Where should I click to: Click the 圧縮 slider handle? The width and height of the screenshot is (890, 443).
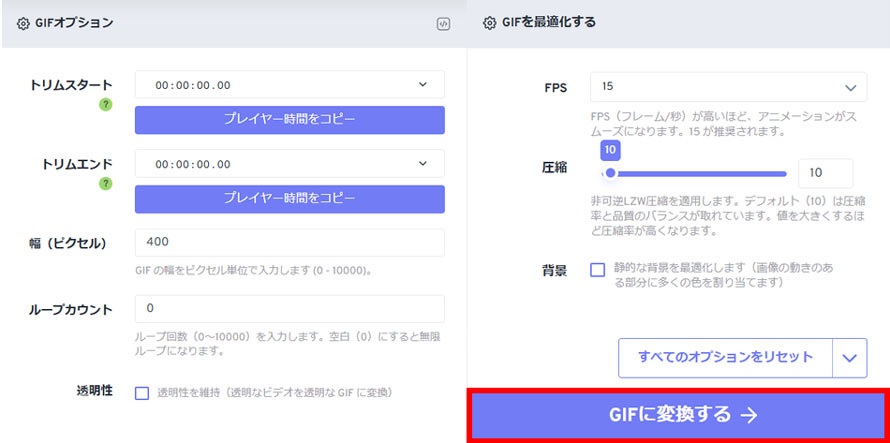tap(610, 173)
